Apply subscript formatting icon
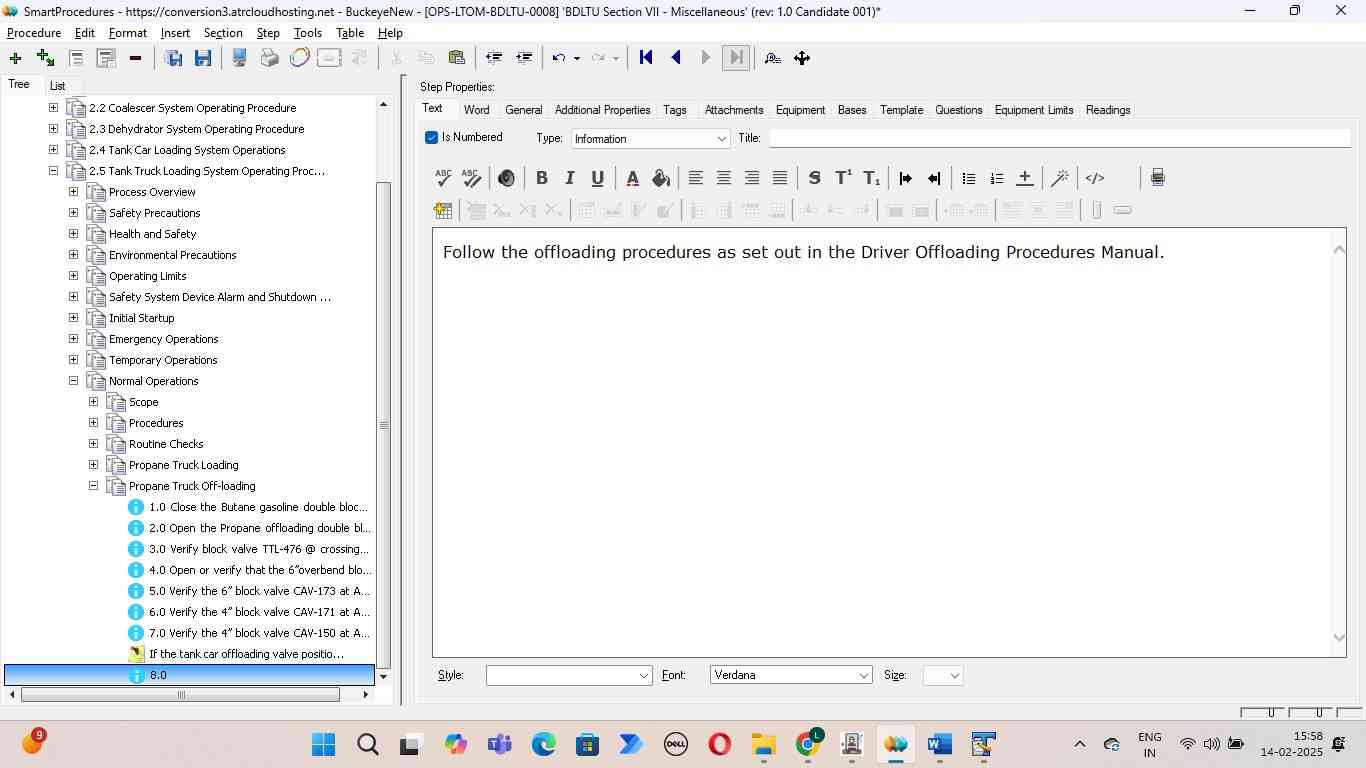This screenshot has width=1366, height=768. coord(871,178)
